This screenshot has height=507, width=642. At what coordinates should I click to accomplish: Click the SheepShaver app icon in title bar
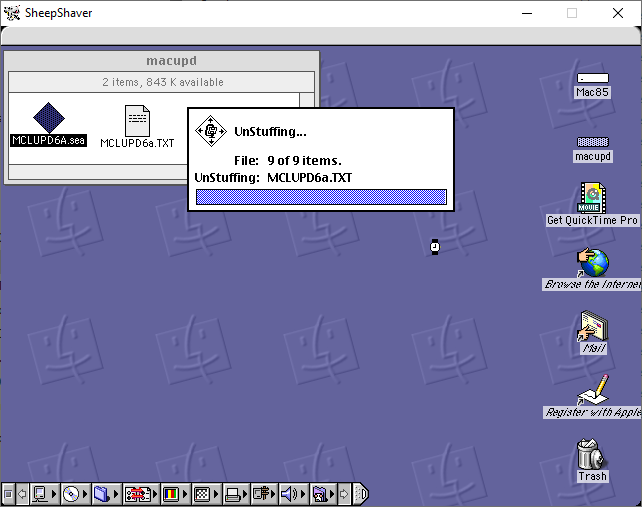12,13
